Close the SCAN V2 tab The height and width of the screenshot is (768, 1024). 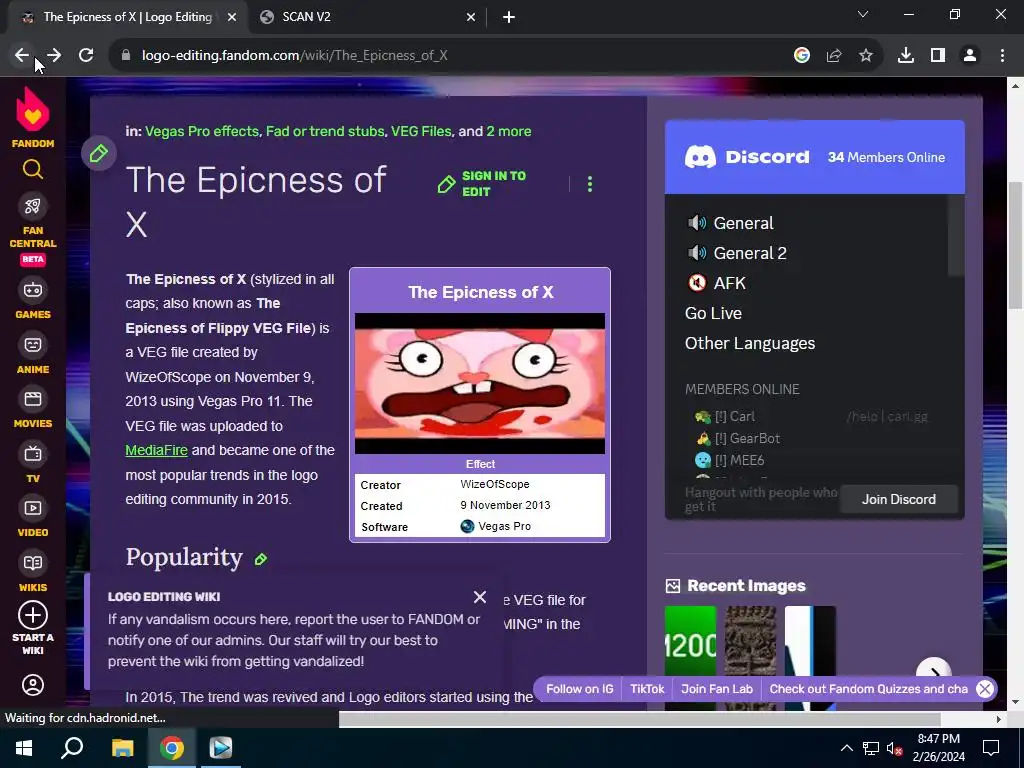coord(471,17)
